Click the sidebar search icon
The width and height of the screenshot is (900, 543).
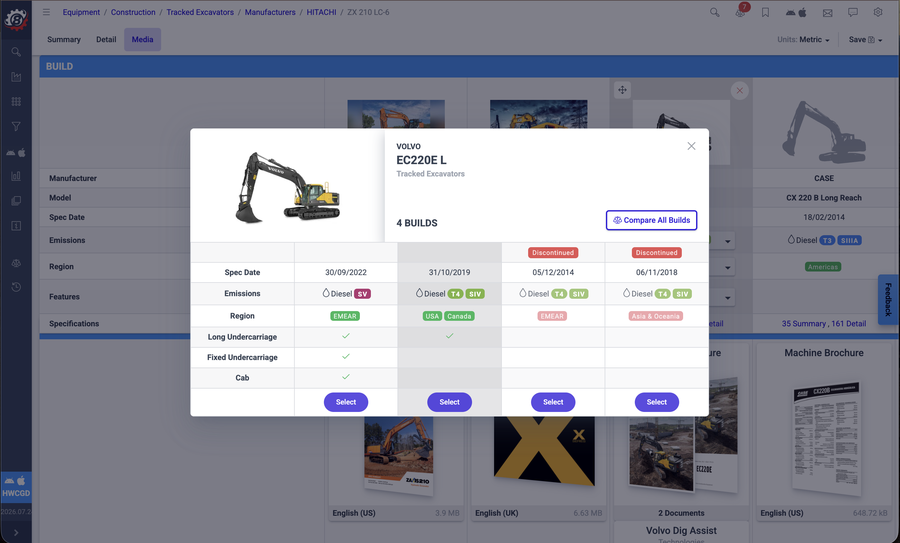click(16, 52)
